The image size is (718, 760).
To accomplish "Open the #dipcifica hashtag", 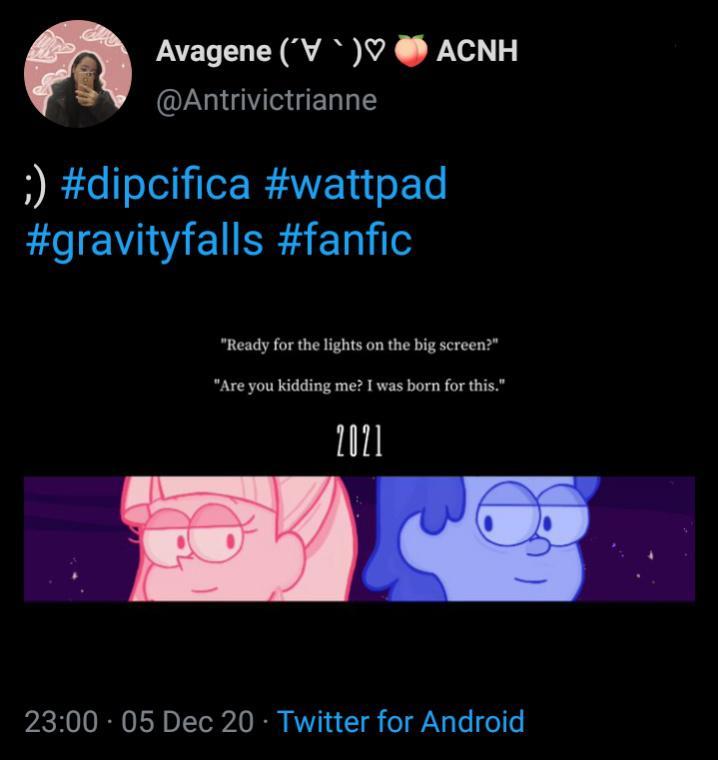I will [156, 184].
